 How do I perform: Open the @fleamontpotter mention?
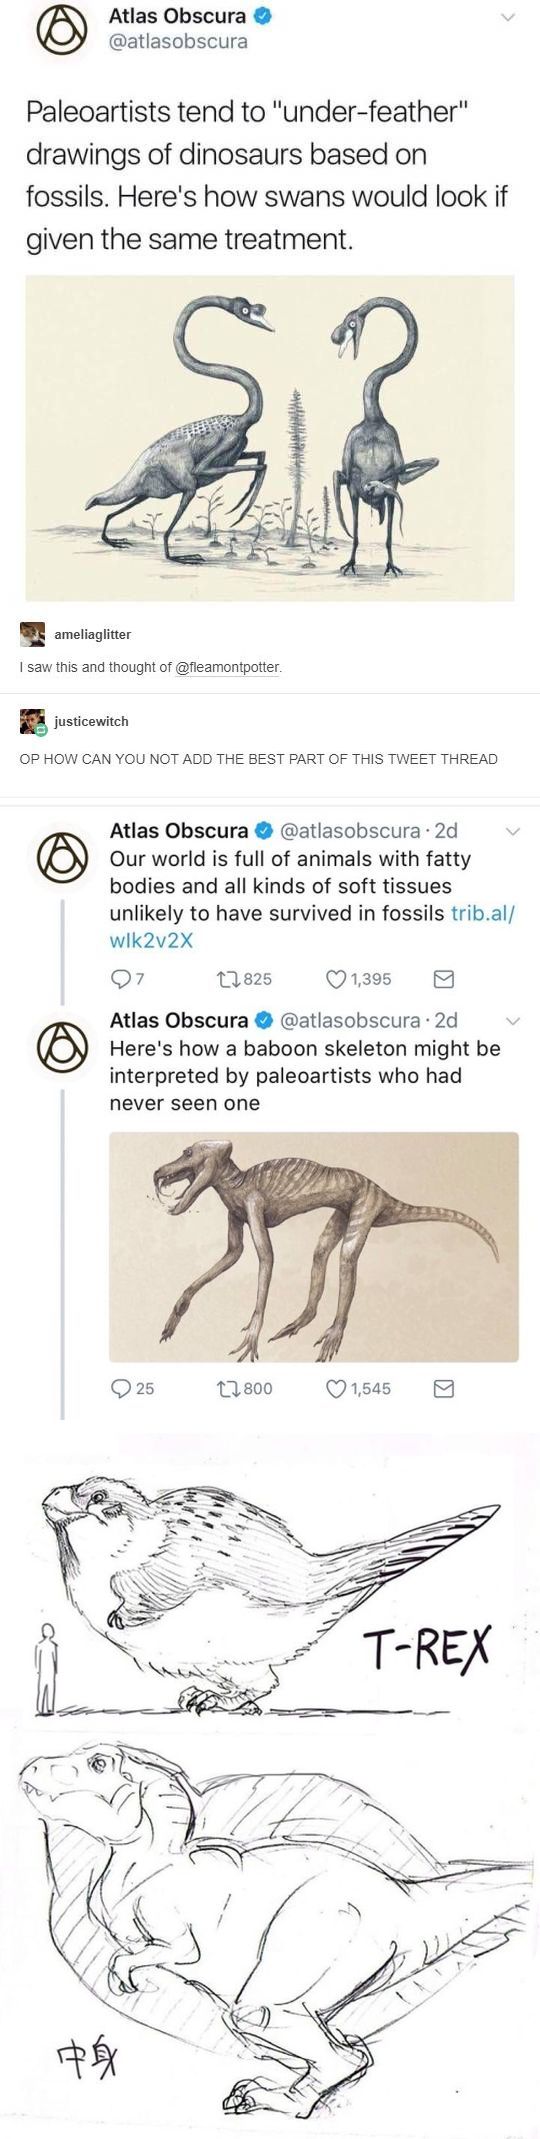227,667
